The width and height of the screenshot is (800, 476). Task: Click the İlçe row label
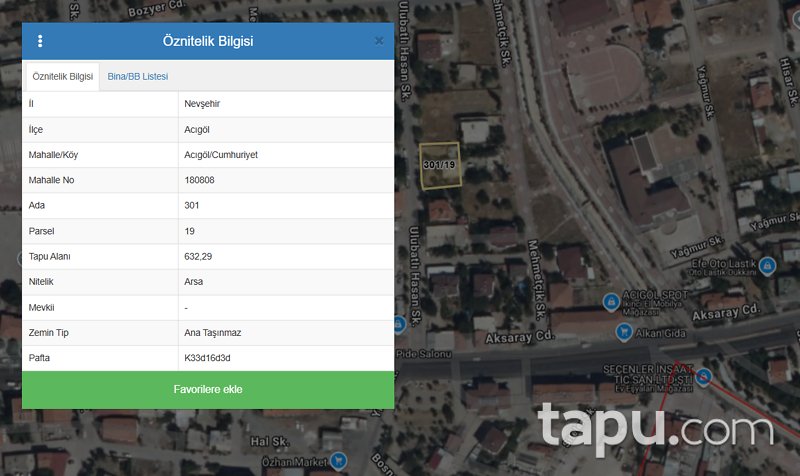coord(36,130)
